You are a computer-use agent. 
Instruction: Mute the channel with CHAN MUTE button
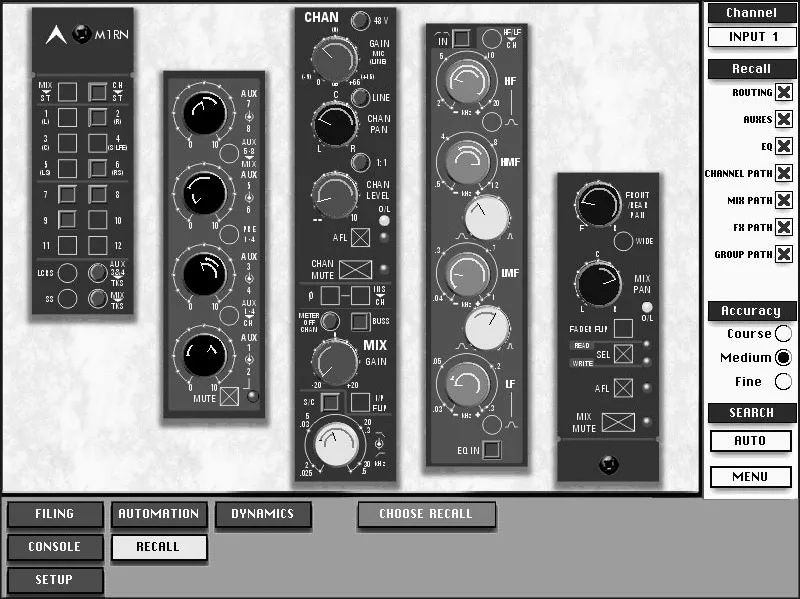[x=356, y=269]
